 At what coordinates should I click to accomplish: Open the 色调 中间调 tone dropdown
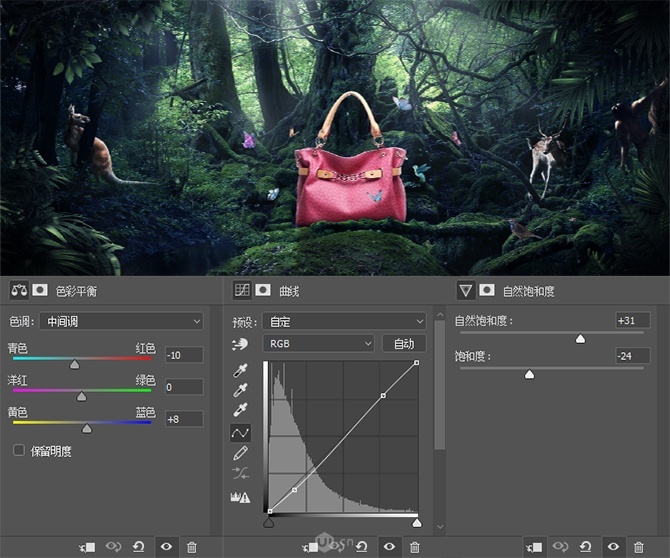[121, 321]
